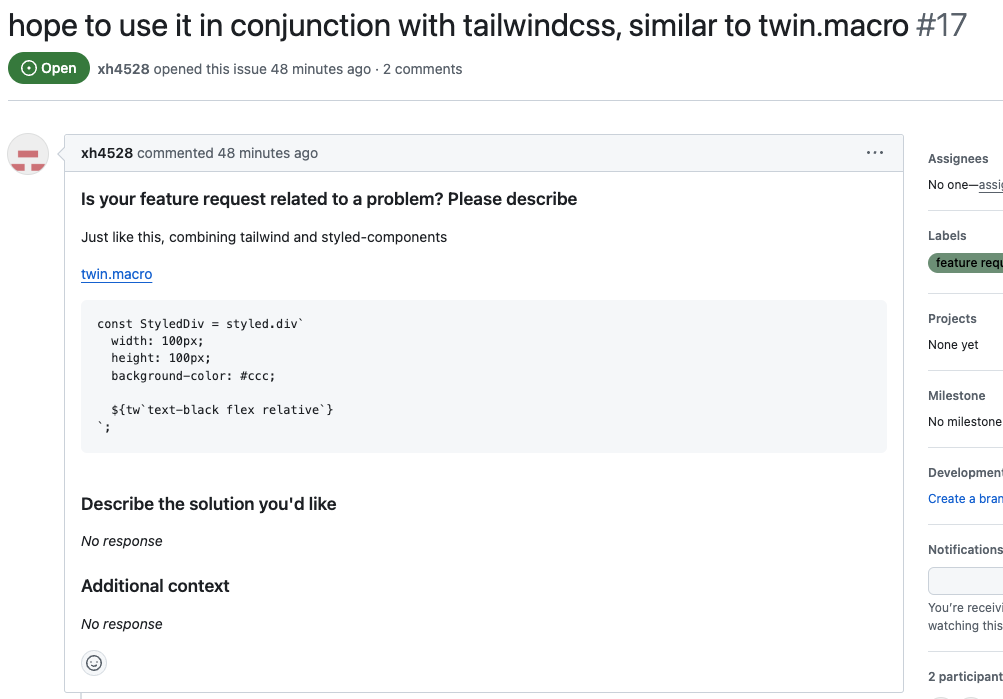Open the Milestone sidebar section
Screen dimensions: 1003x699
[956, 396]
